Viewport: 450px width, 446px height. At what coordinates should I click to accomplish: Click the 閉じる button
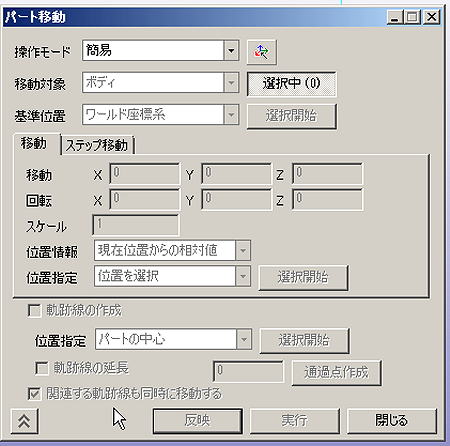click(x=392, y=421)
